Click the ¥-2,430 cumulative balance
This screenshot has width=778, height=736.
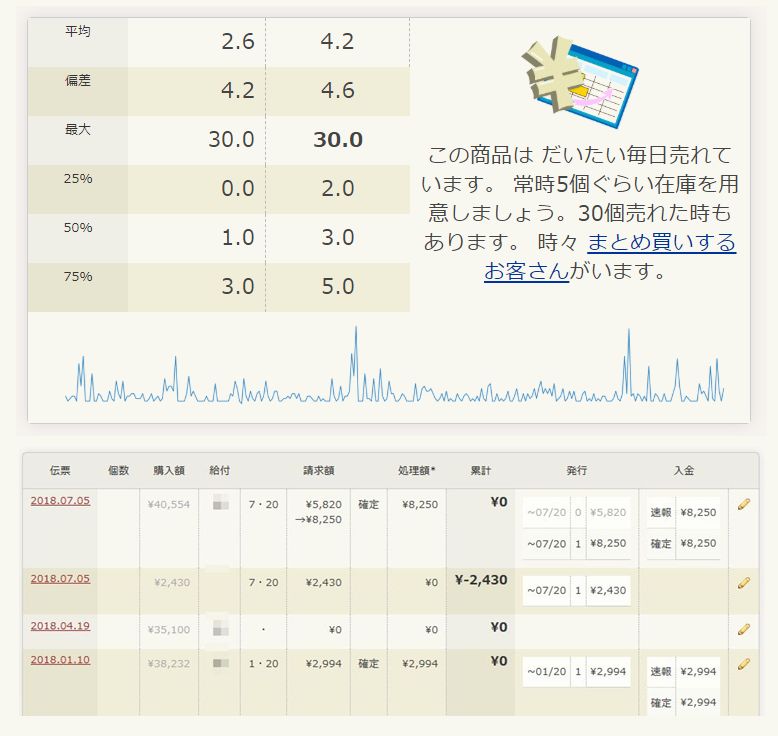[481, 578]
